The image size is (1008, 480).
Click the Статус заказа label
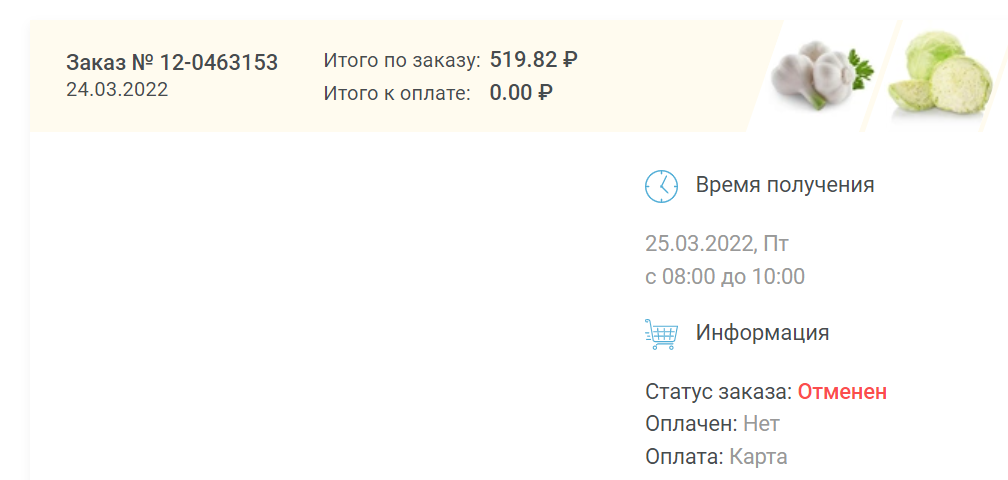719,392
